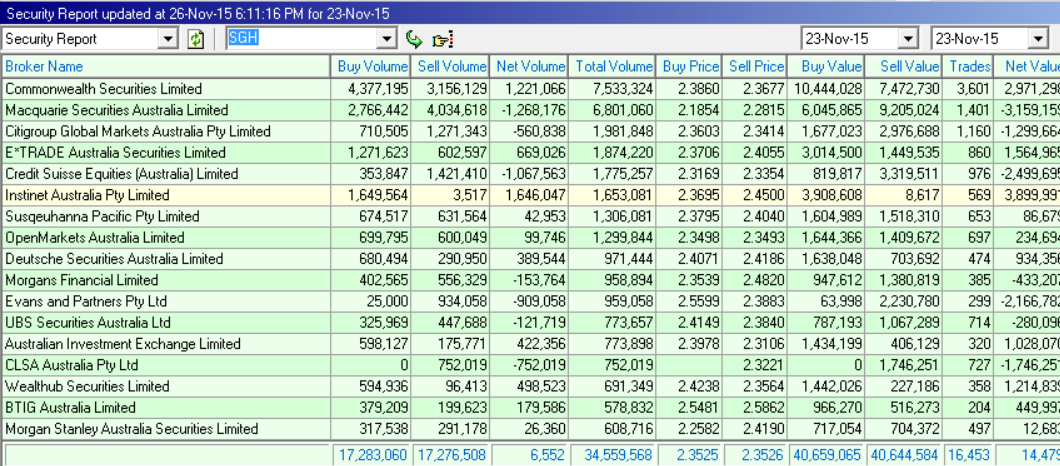Sort by Total Volume column header
Image resolution: width=1060 pixels, height=466 pixels.
point(612,66)
